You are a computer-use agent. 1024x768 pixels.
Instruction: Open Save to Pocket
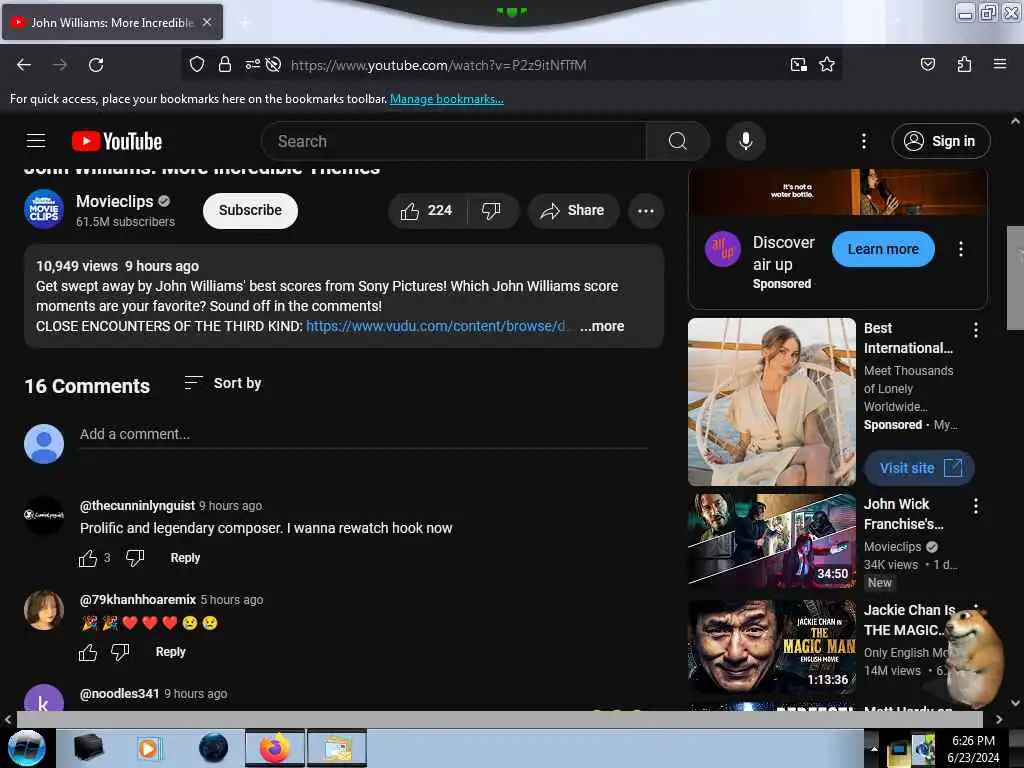point(927,65)
